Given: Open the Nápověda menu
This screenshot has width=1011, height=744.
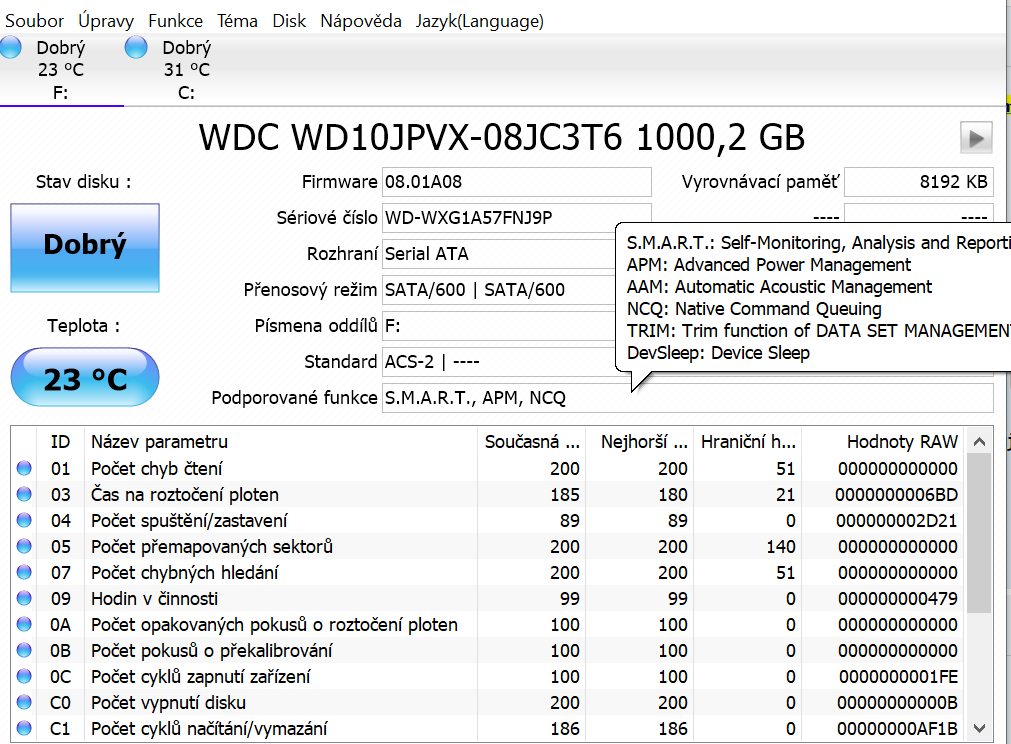Looking at the screenshot, I should point(361,21).
